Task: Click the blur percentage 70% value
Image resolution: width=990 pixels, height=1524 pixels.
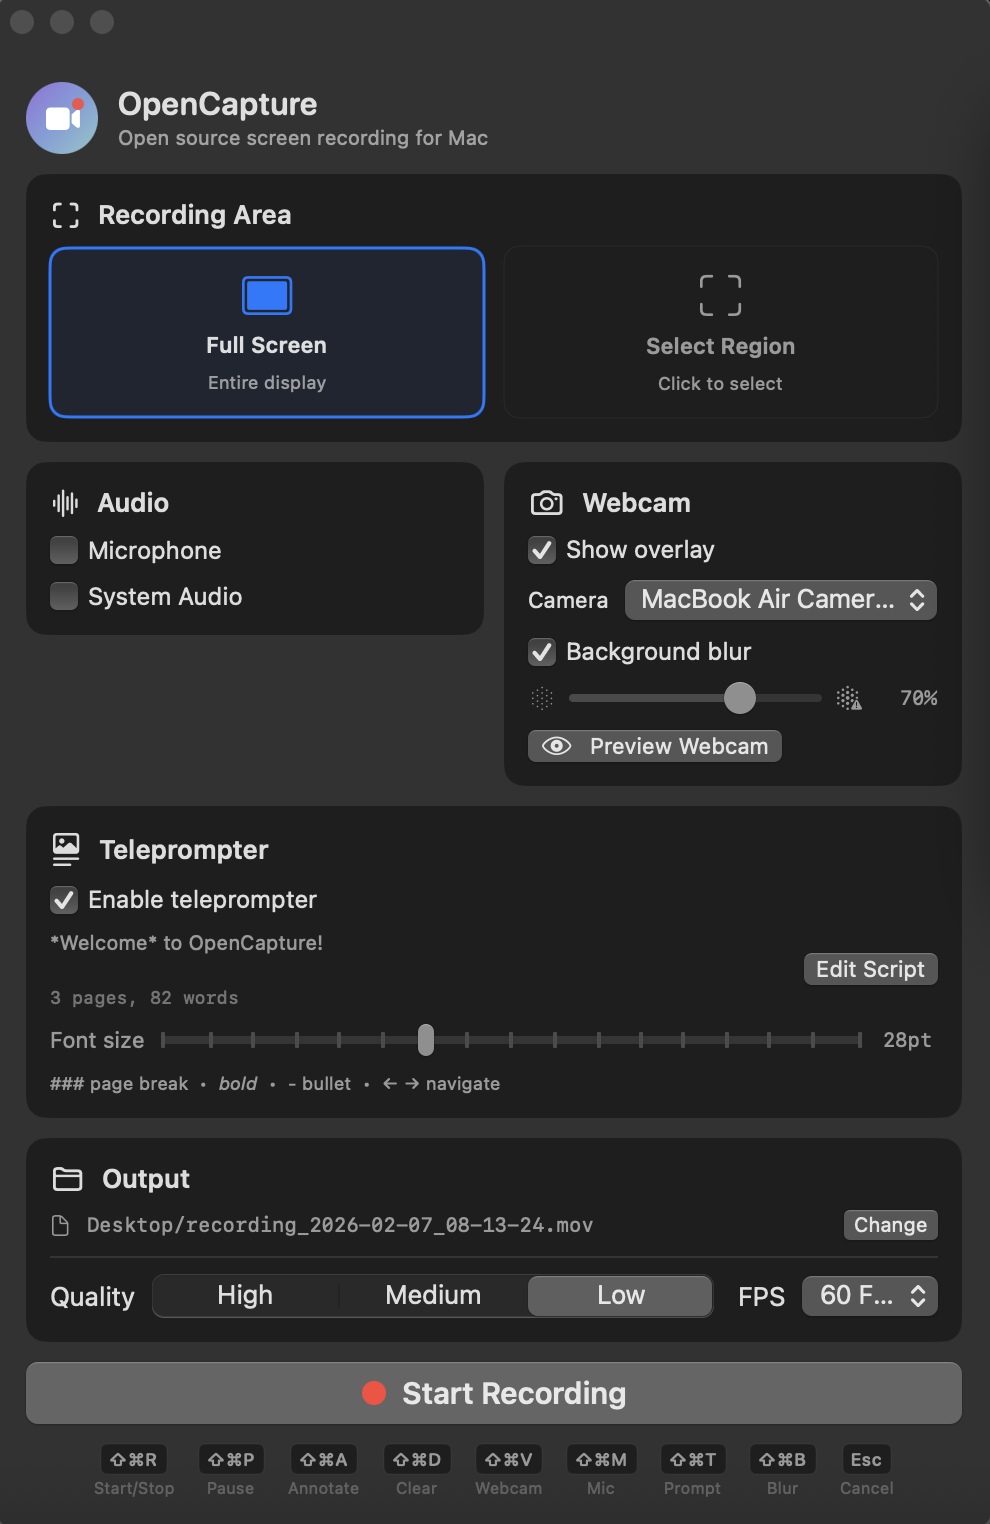Action: [x=919, y=698]
